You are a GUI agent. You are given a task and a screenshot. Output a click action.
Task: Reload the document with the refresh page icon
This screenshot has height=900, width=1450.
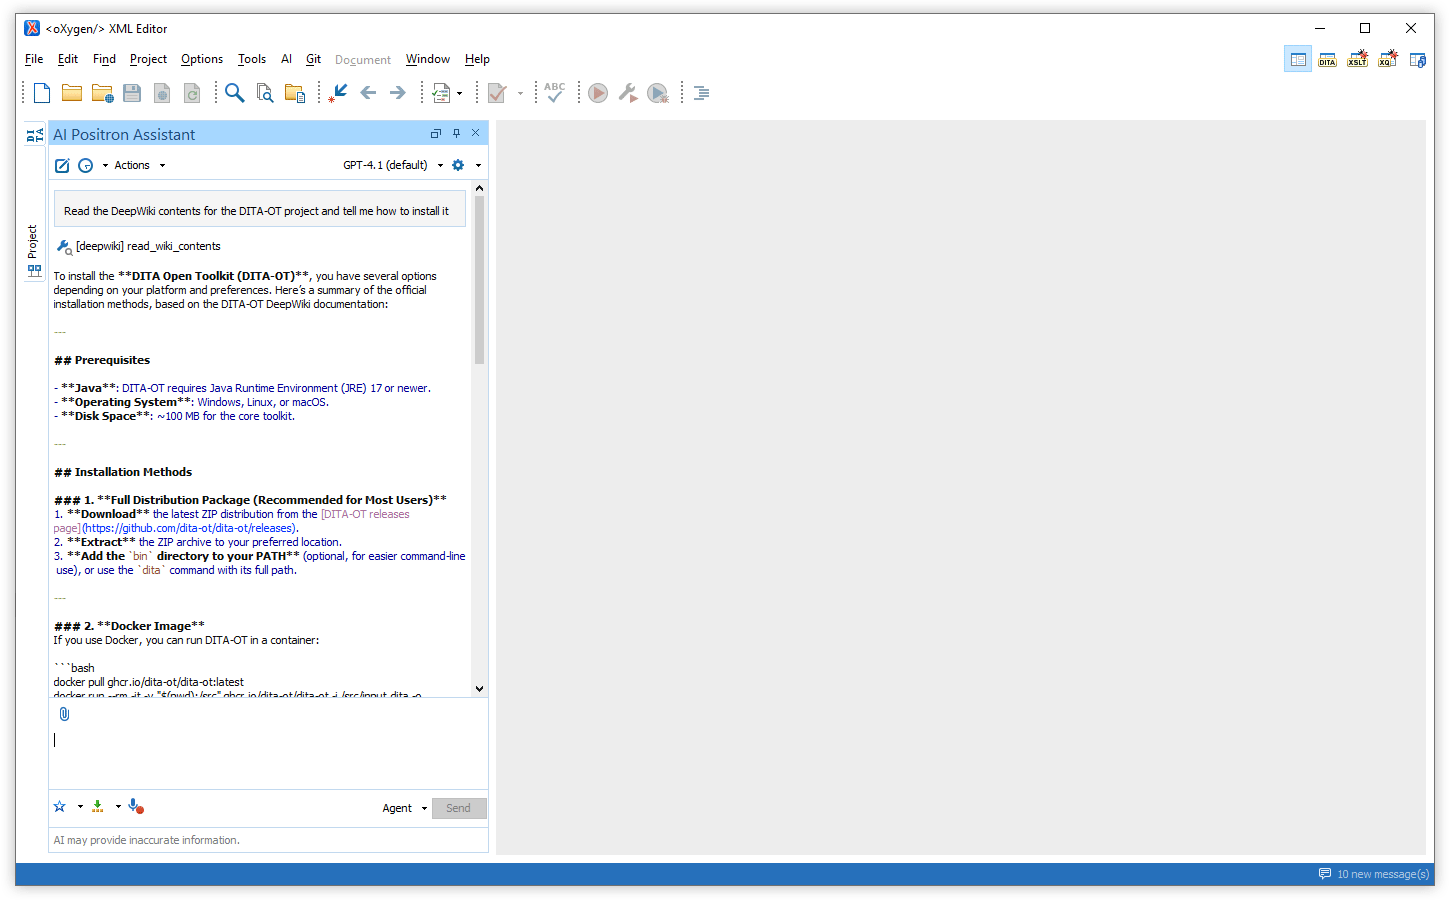[x=192, y=93]
